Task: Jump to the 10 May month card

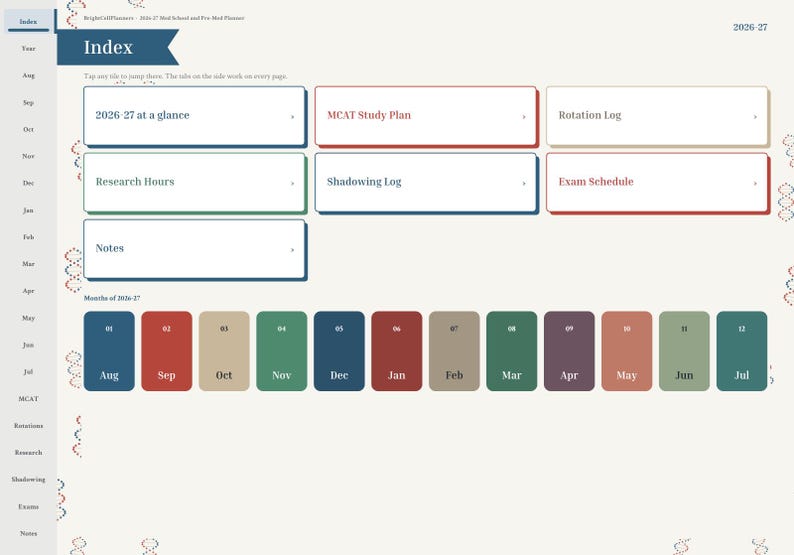Action: coord(627,351)
